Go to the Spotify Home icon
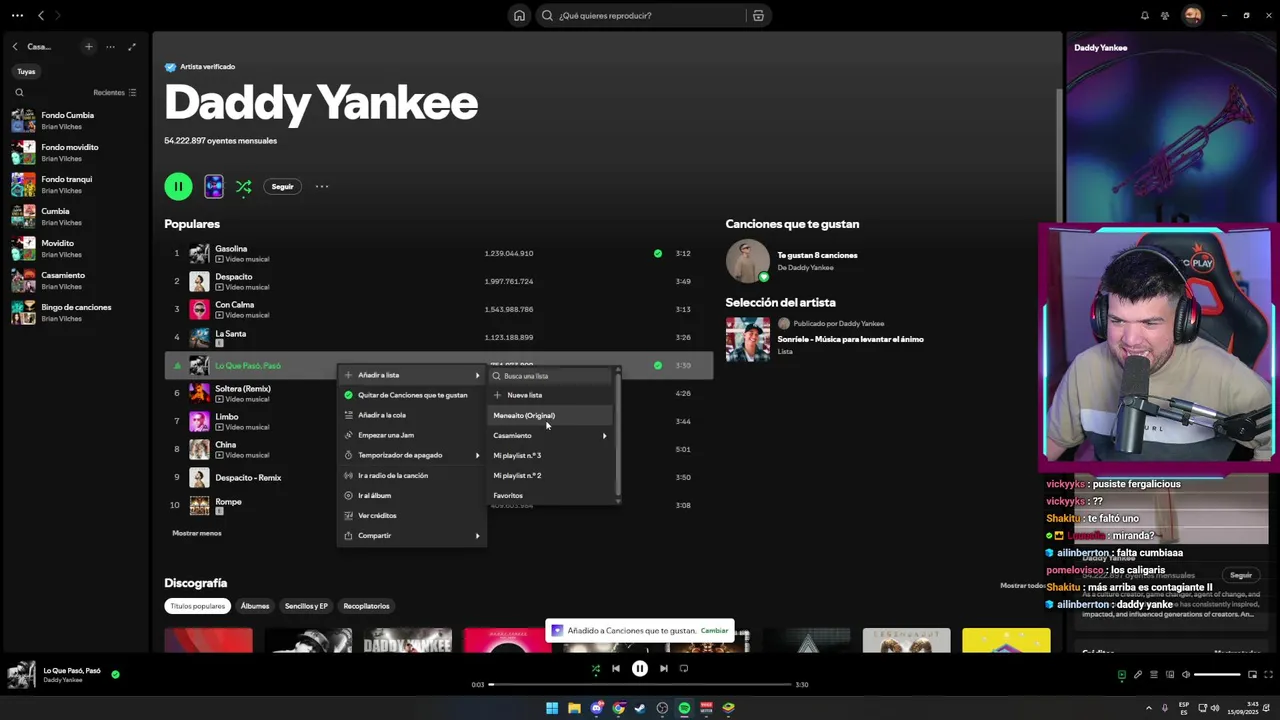Viewport: 1280px width, 720px height. 519,15
